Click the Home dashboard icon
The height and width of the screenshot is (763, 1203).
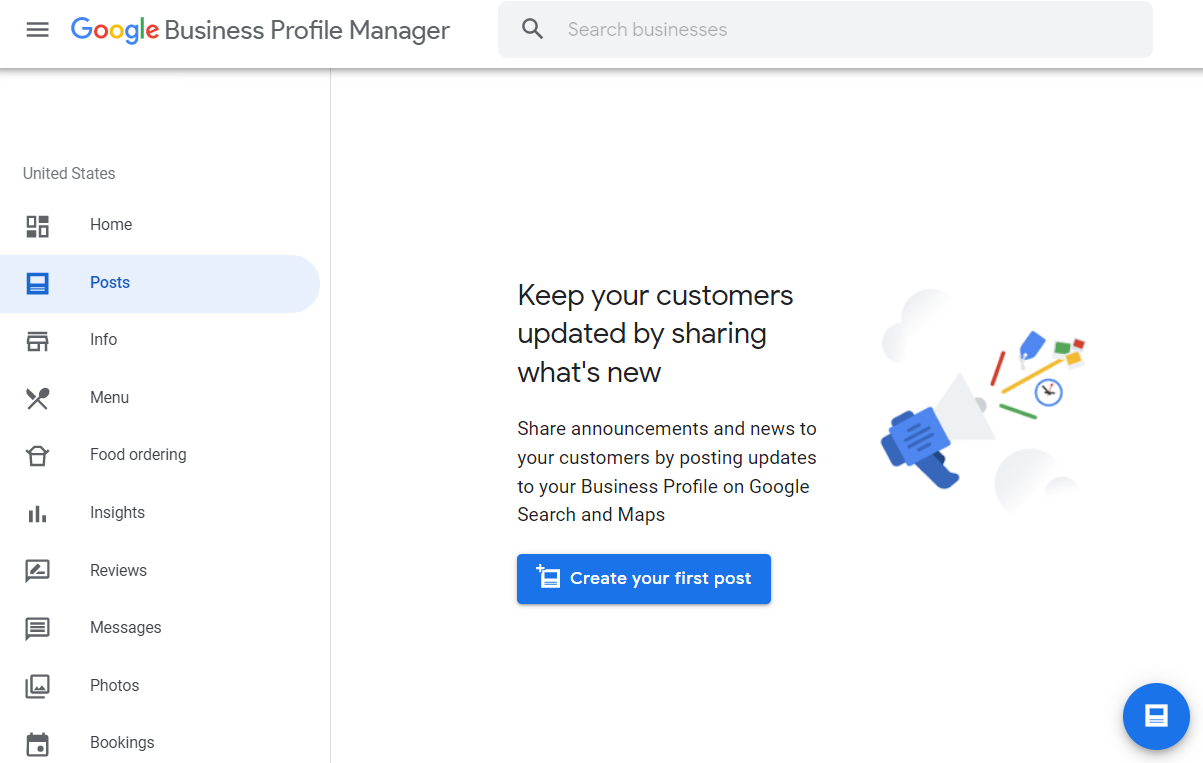coord(37,226)
